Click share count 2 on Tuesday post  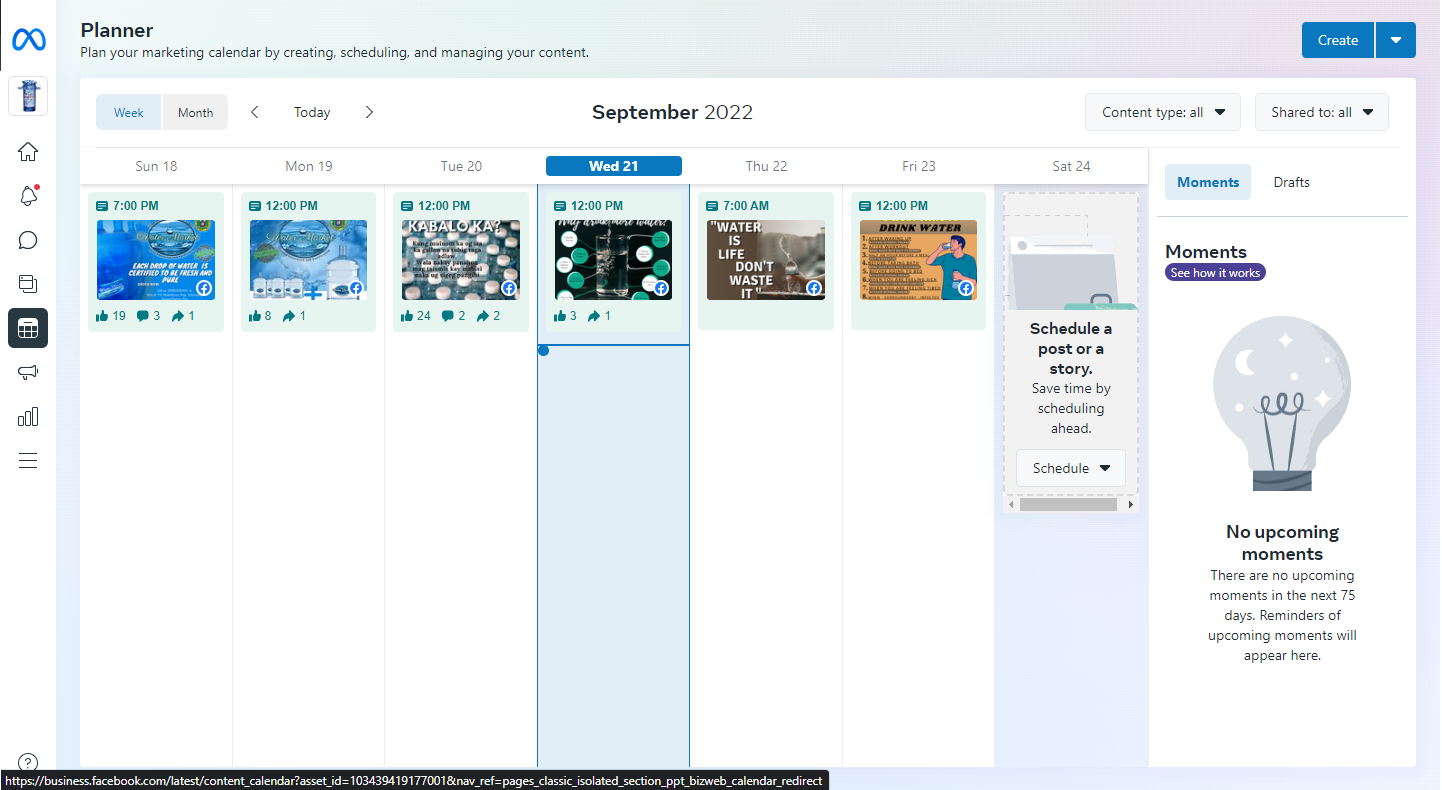[x=488, y=316]
